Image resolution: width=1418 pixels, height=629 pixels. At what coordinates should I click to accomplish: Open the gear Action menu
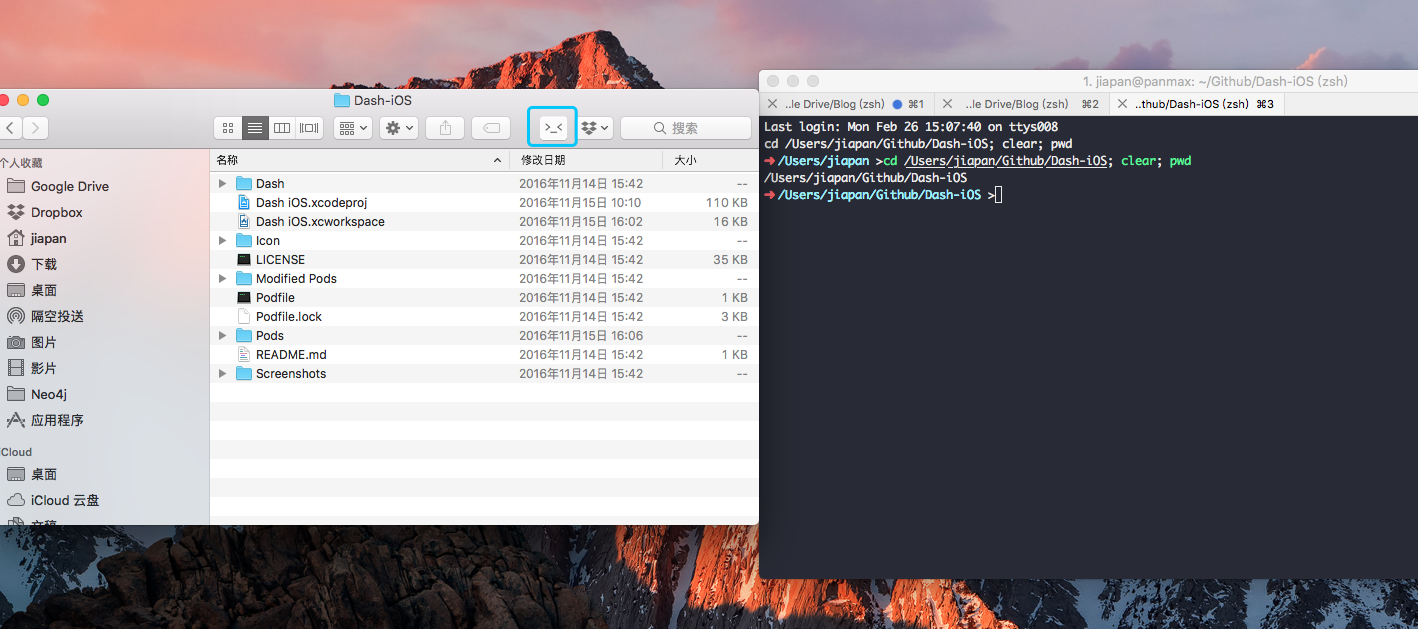click(x=398, y=128)
